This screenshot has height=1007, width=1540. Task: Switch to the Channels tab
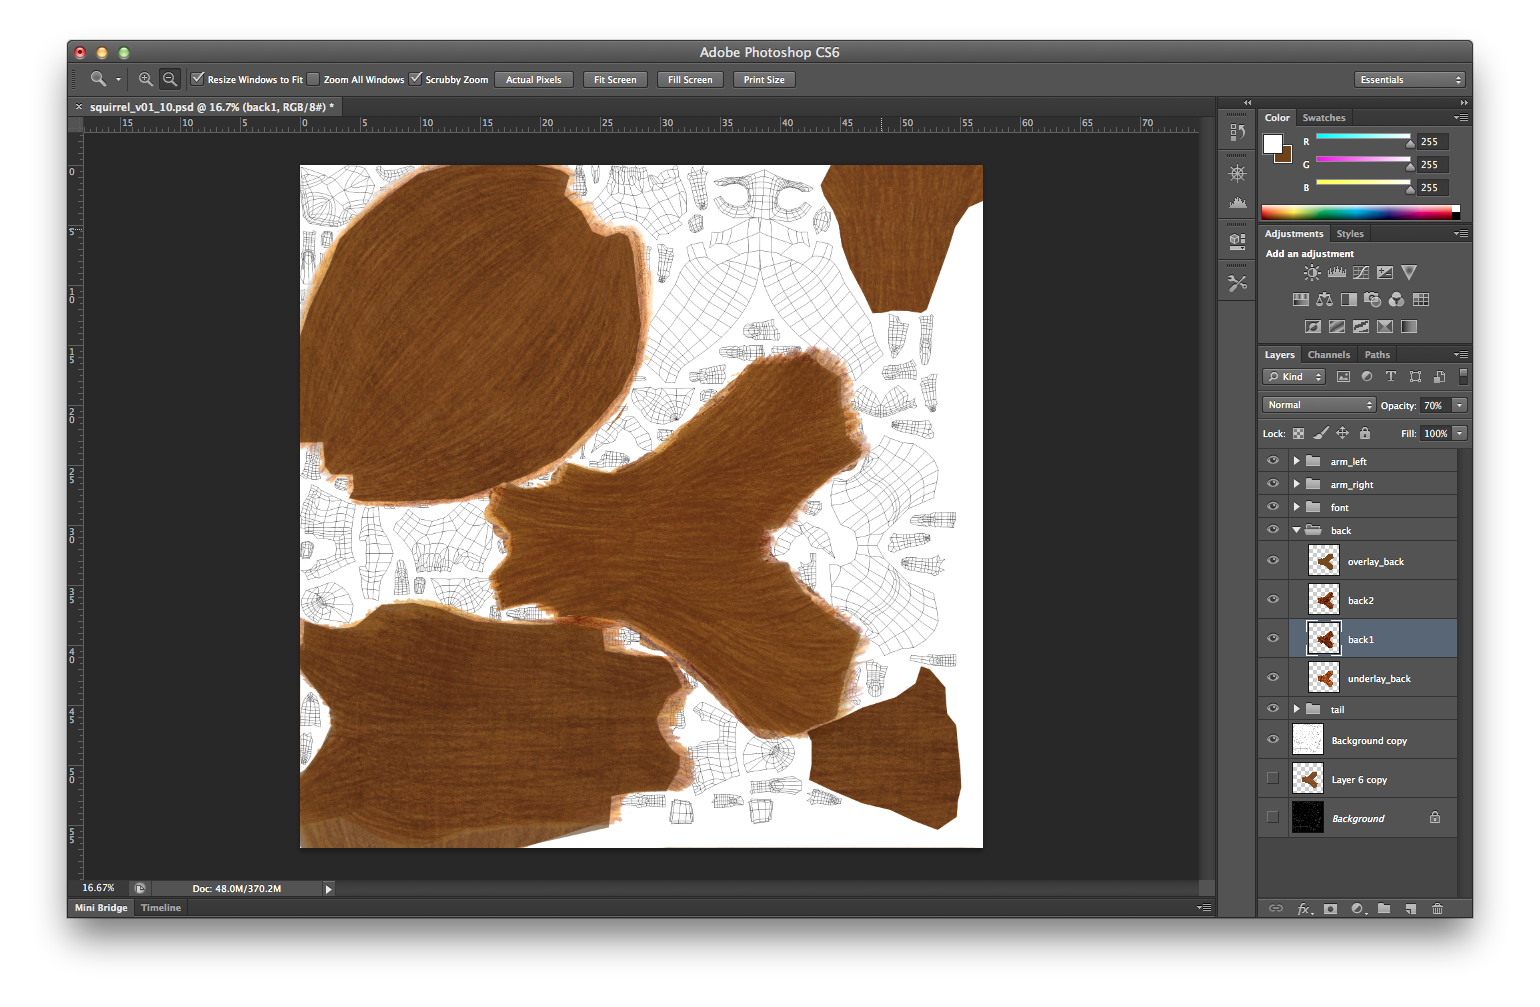click(x=1328, y=355)
